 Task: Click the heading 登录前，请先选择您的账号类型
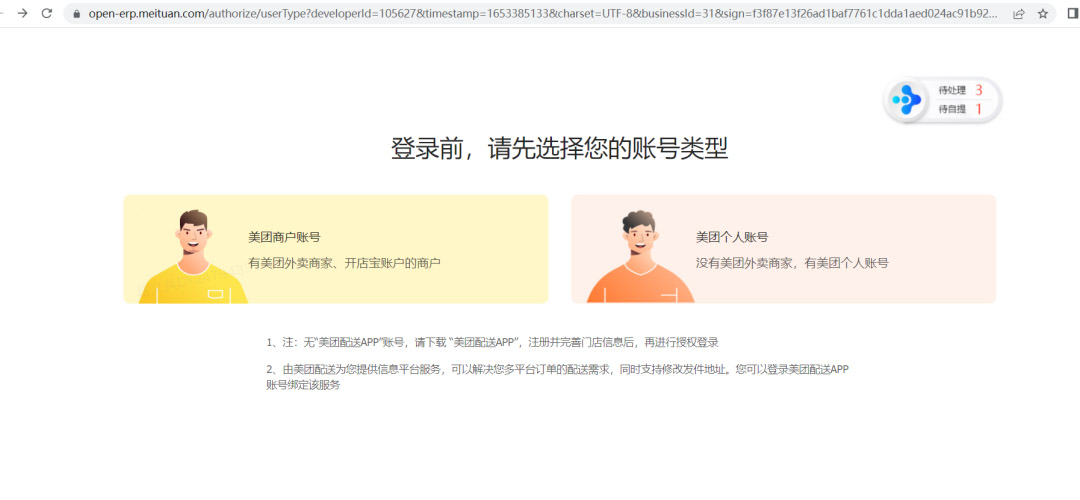pos(559,148)
